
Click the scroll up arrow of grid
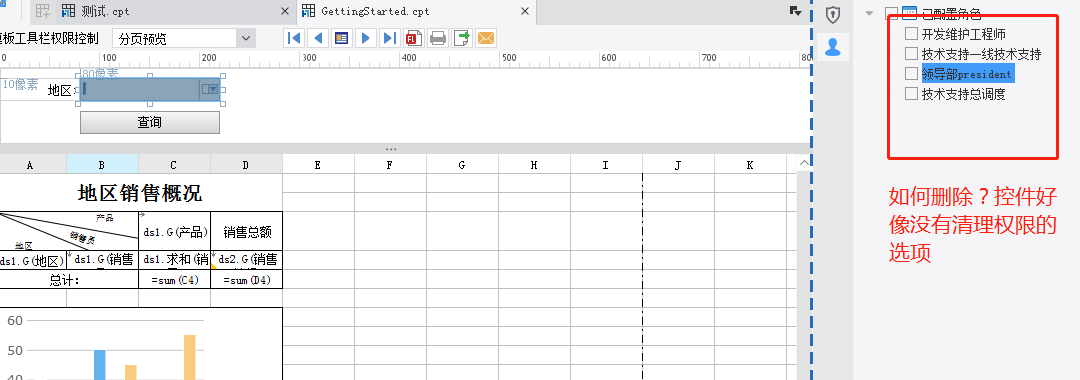click(804, 163)
